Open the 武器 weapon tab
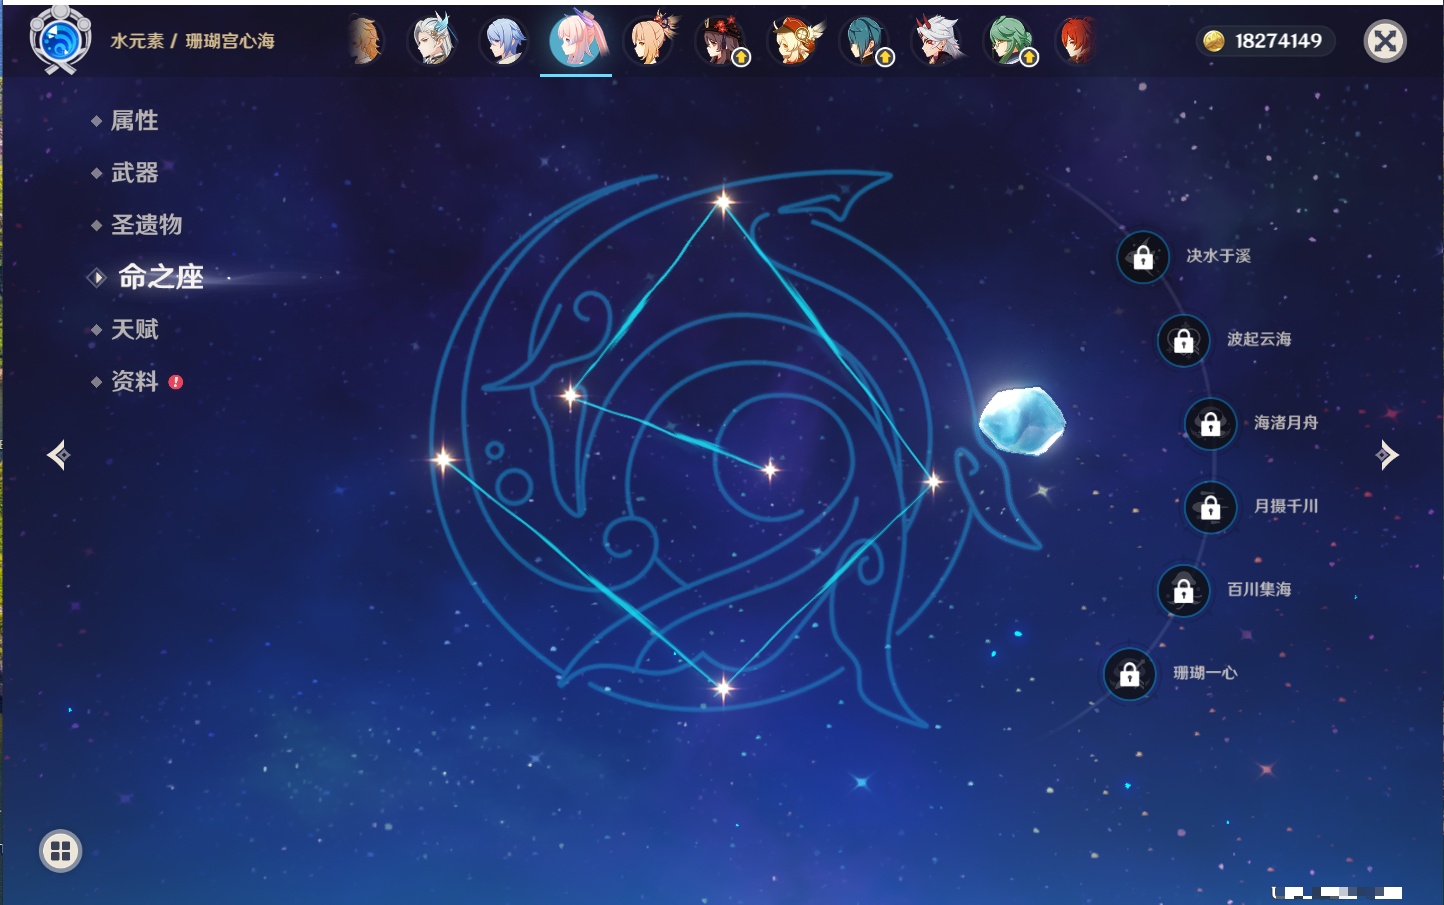1444x905 pixels. [x=134, y=173]
